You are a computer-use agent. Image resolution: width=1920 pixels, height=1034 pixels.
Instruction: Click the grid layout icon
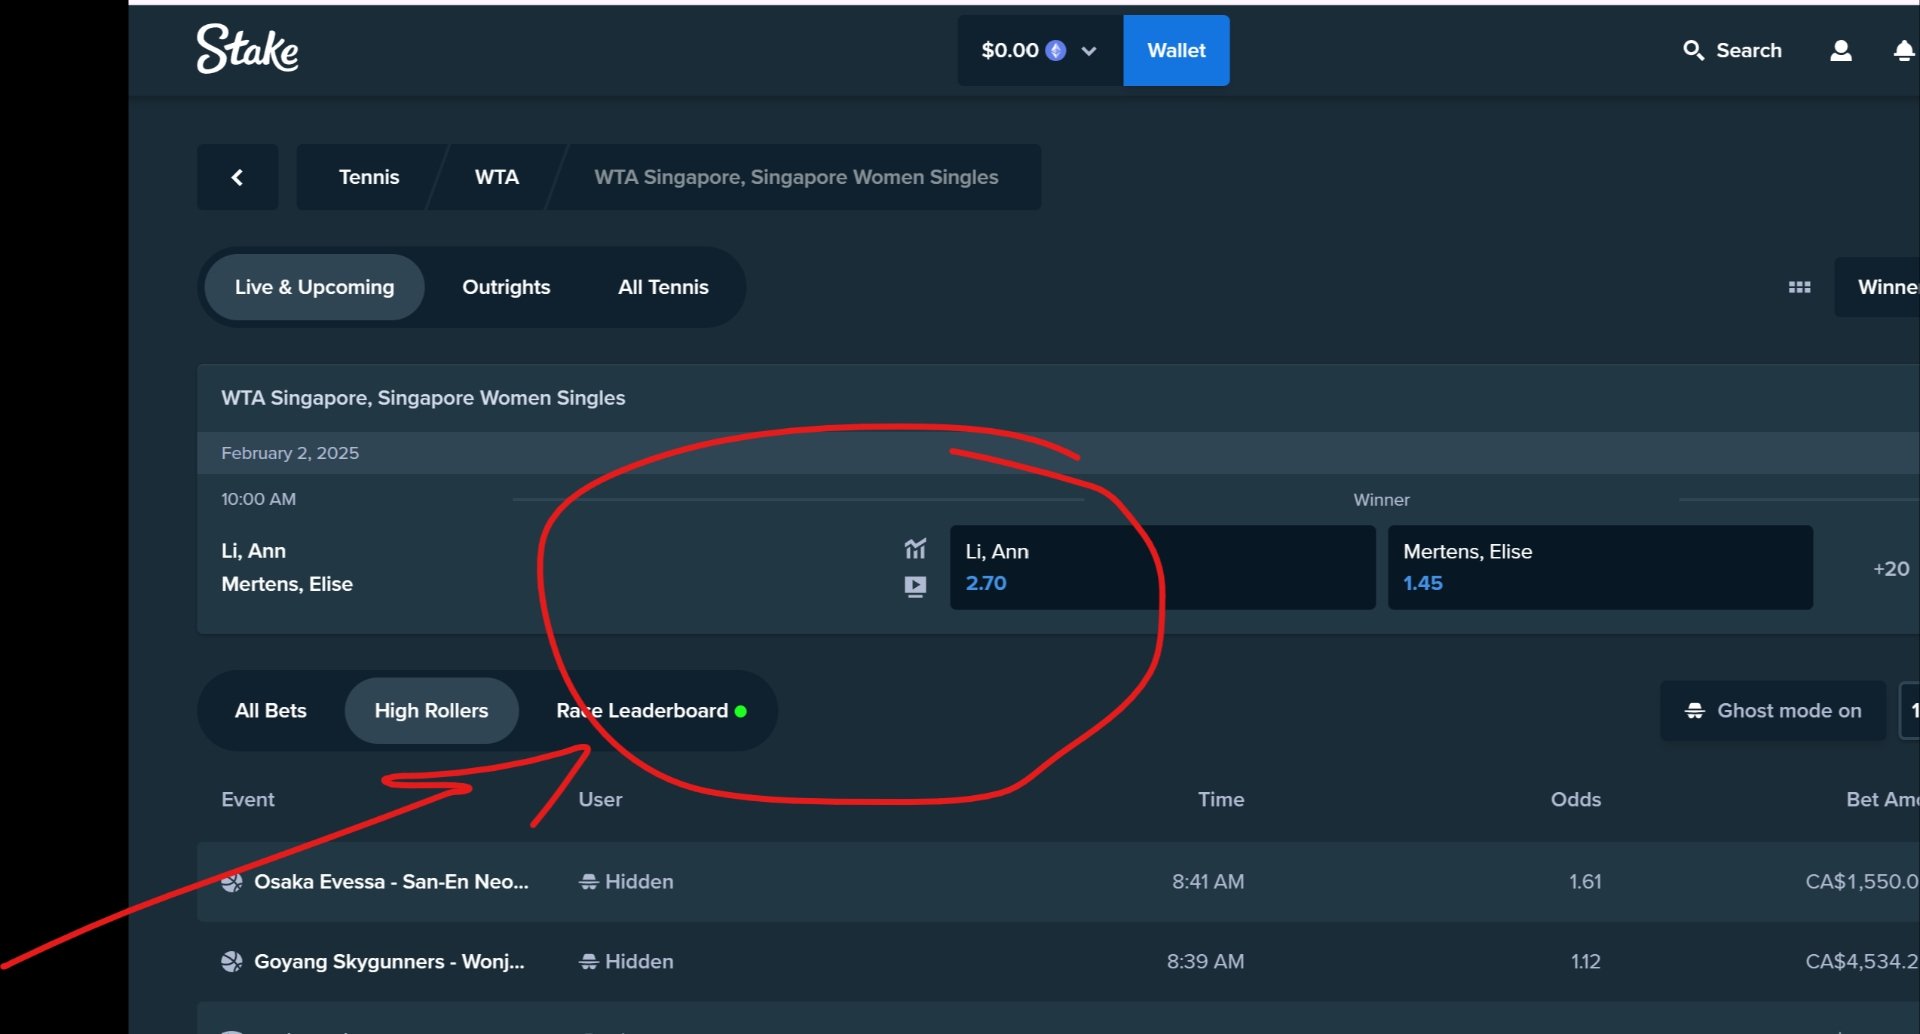point(1799,287)
